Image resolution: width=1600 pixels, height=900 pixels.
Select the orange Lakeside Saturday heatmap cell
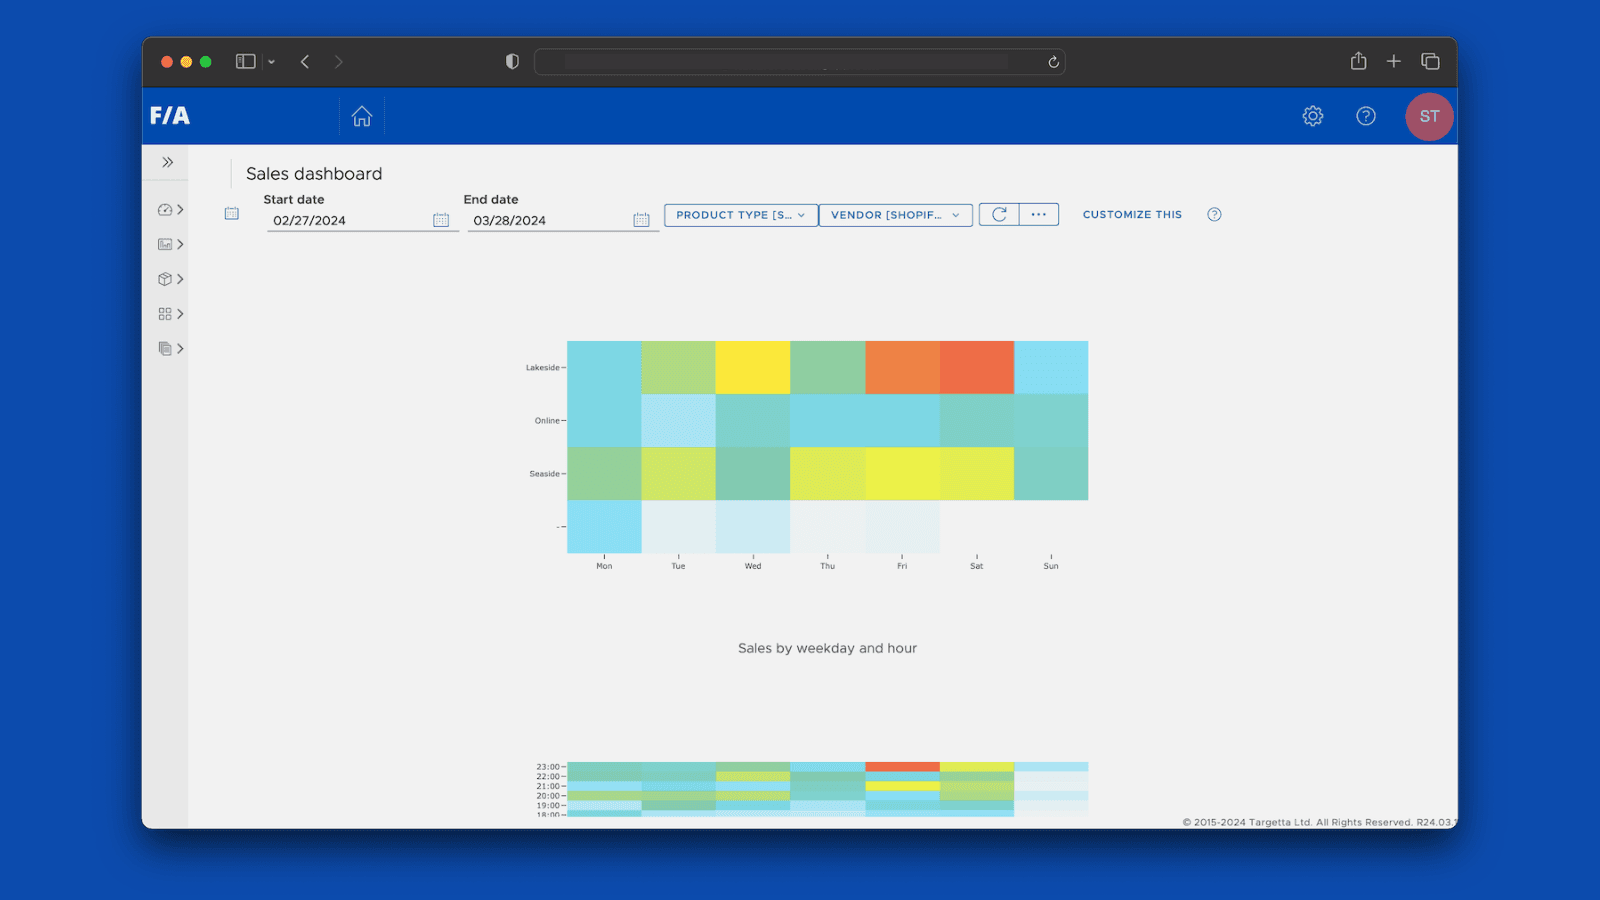[x=976, y=367]
